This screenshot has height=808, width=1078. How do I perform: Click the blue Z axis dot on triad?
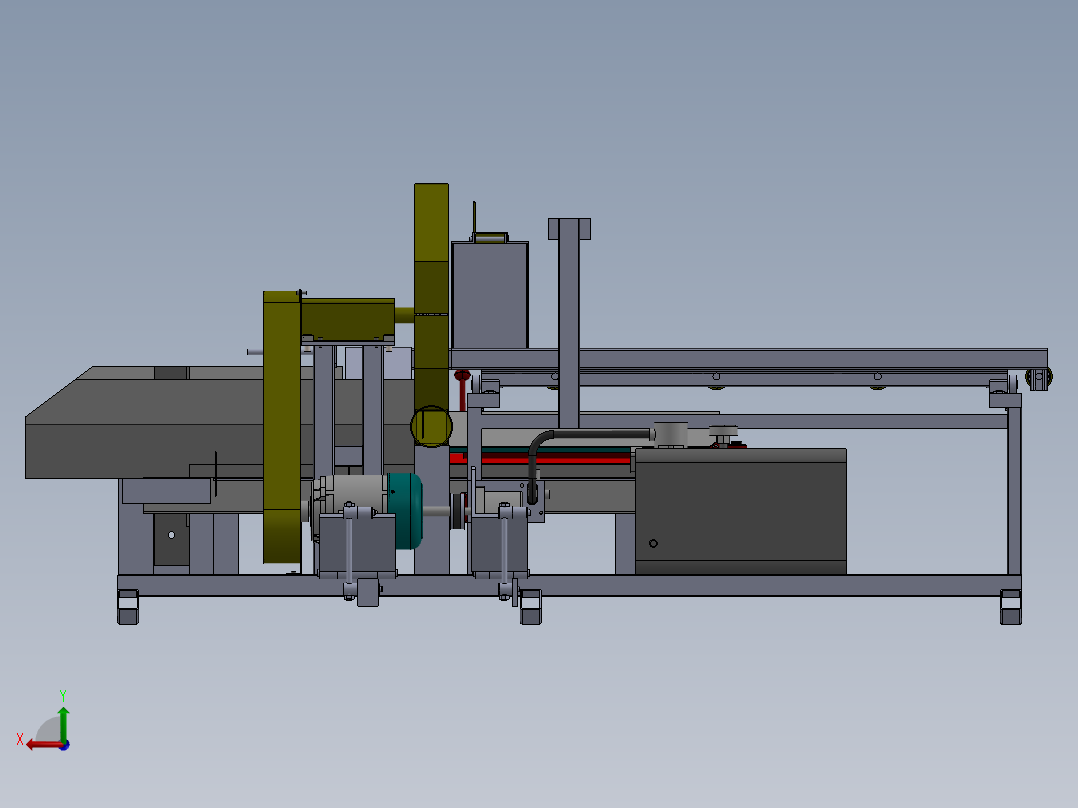(x=65, y=745)
